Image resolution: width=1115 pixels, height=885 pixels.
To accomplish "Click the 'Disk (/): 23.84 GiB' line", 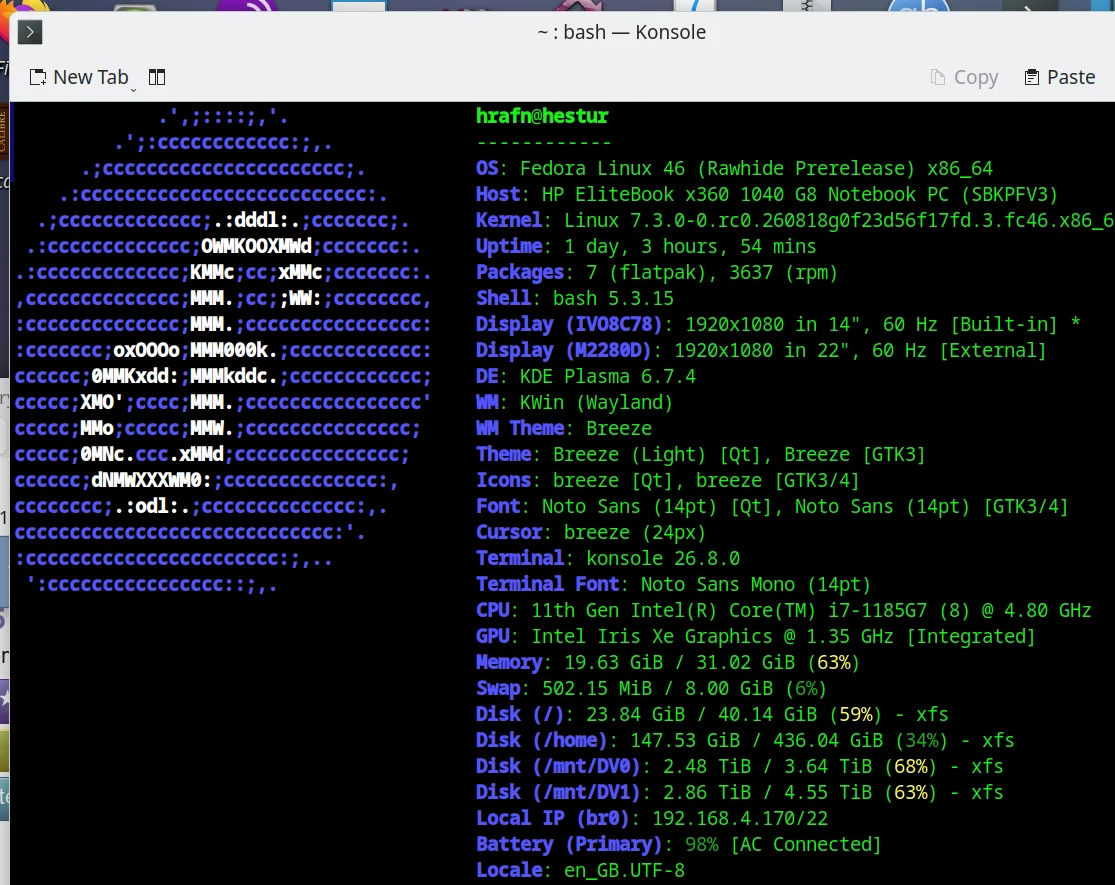I will tap(712, 714).
